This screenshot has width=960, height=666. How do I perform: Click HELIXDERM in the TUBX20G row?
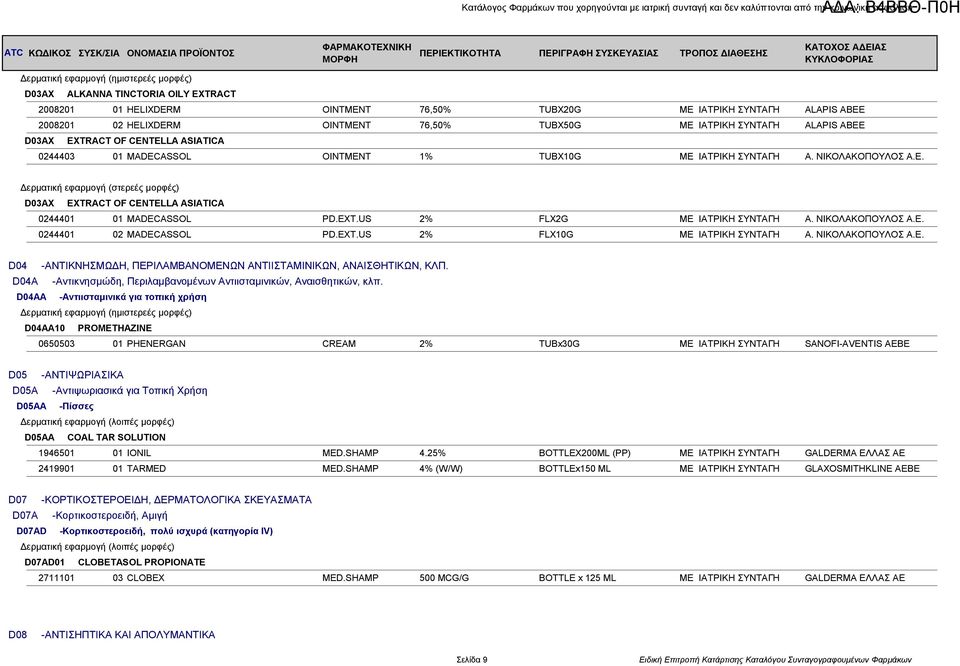154,110
